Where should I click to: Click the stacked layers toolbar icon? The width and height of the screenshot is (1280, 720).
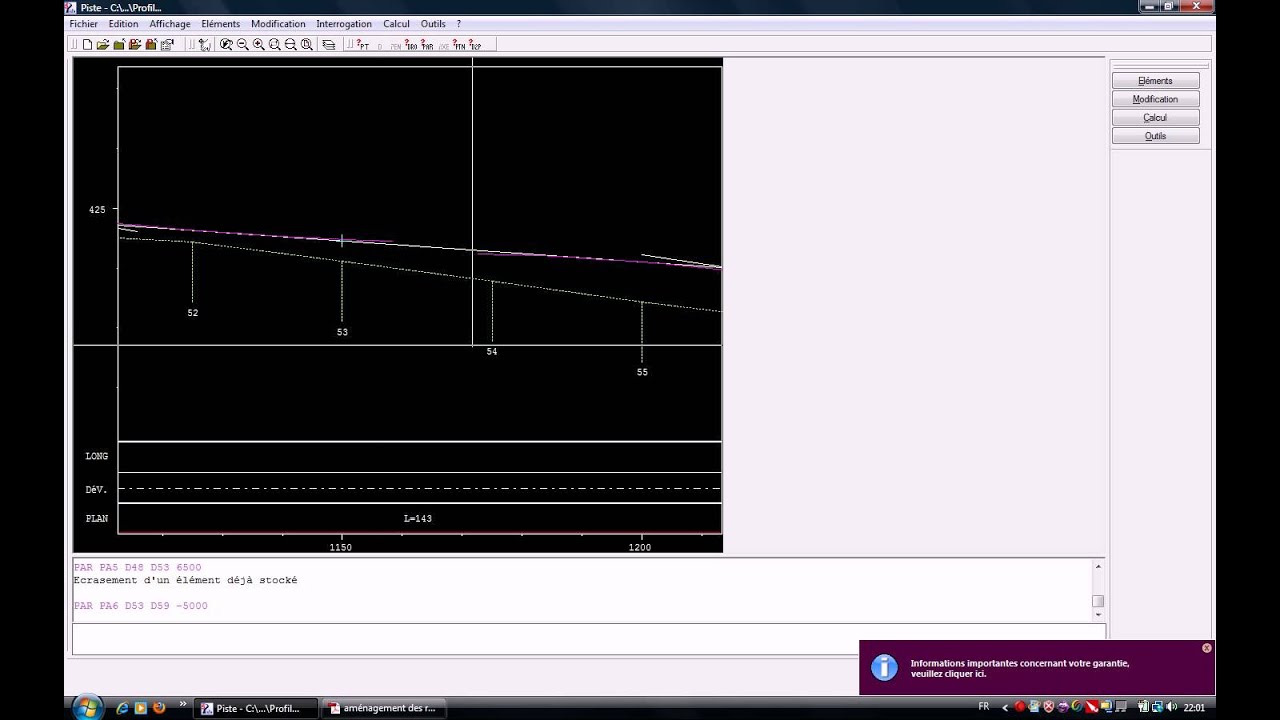tap(329, 44)
